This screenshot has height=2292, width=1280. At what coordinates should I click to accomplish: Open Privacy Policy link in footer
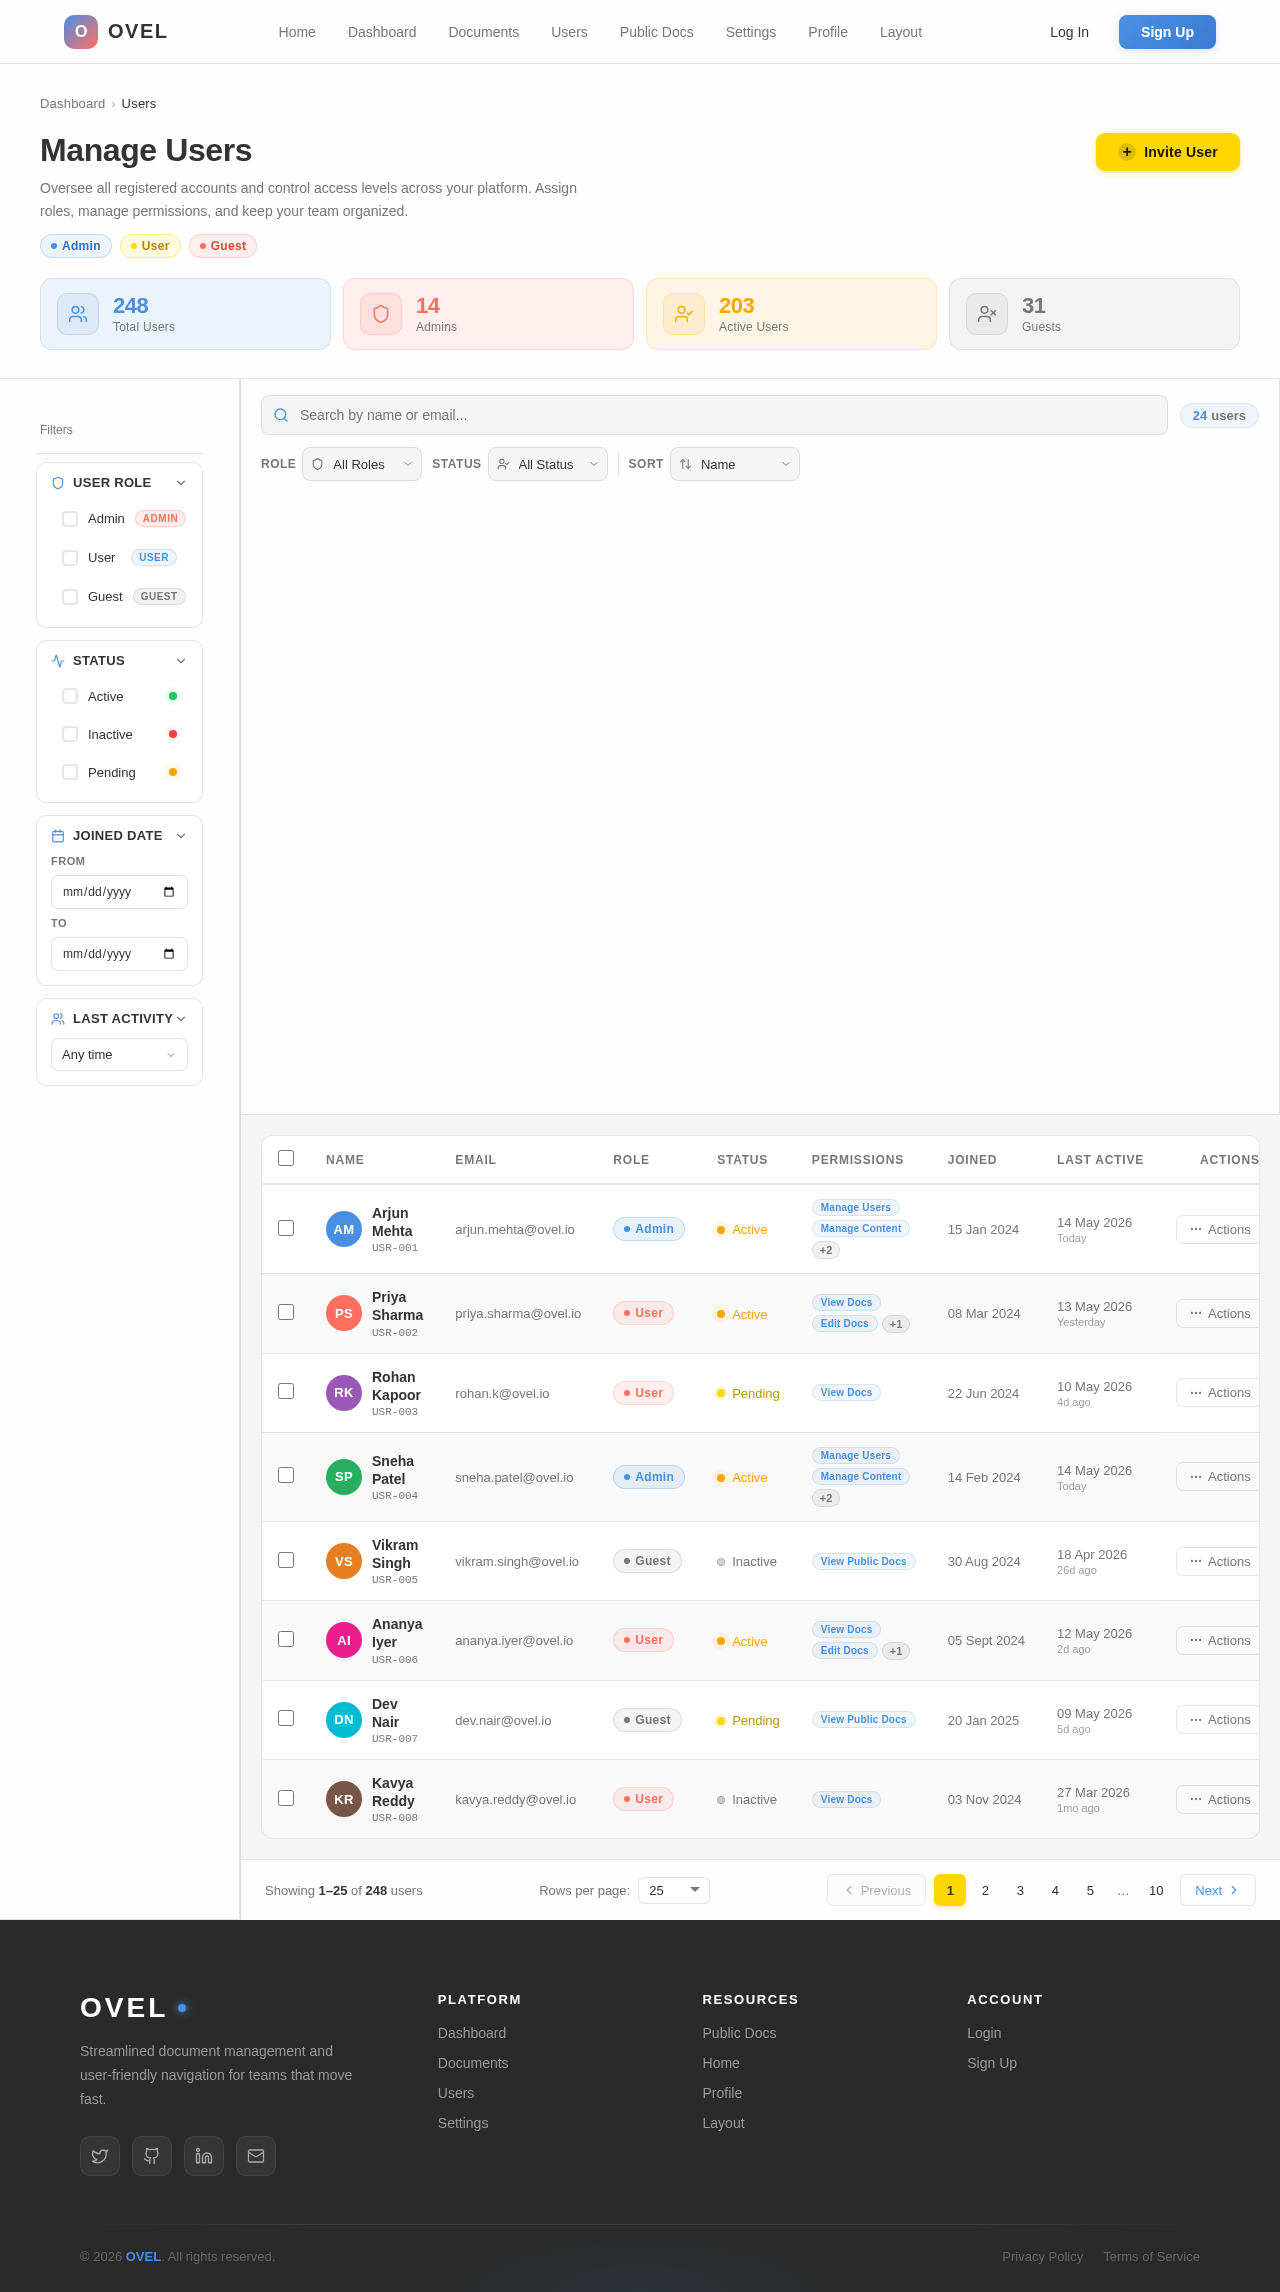tap(1042, 2256)
